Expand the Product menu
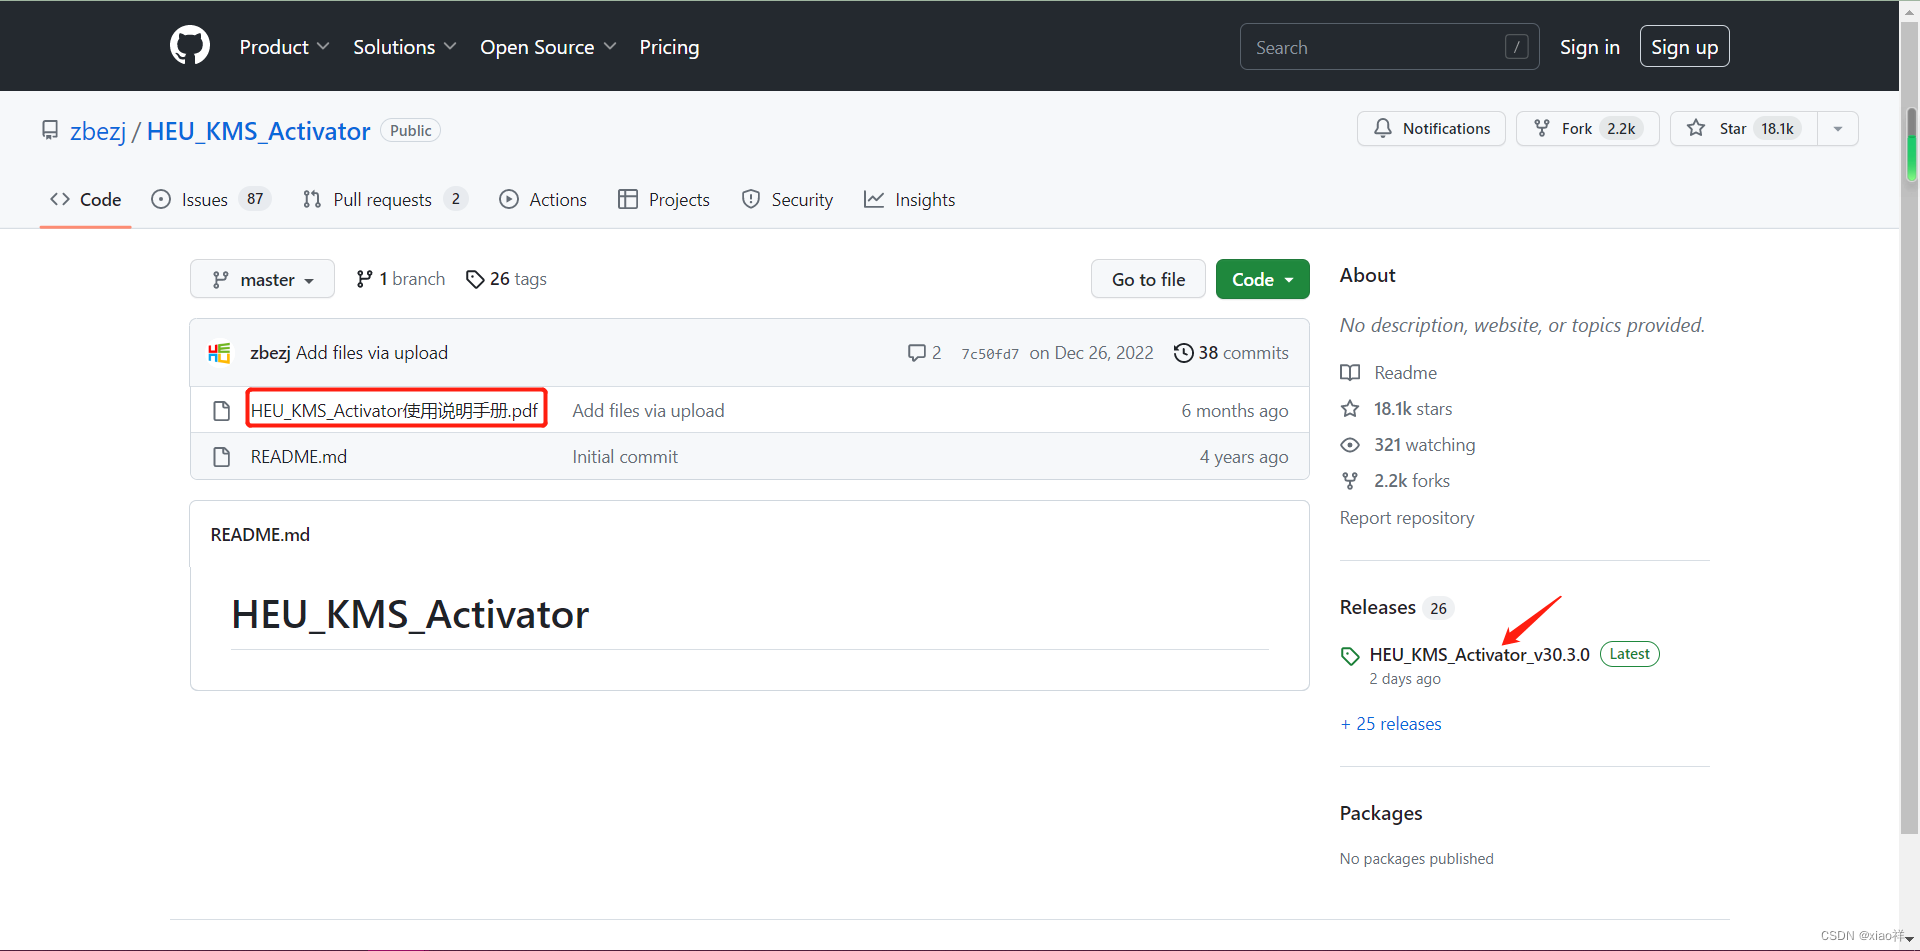The width and height of the screenshot is (1920, 951). click(284, 47)
